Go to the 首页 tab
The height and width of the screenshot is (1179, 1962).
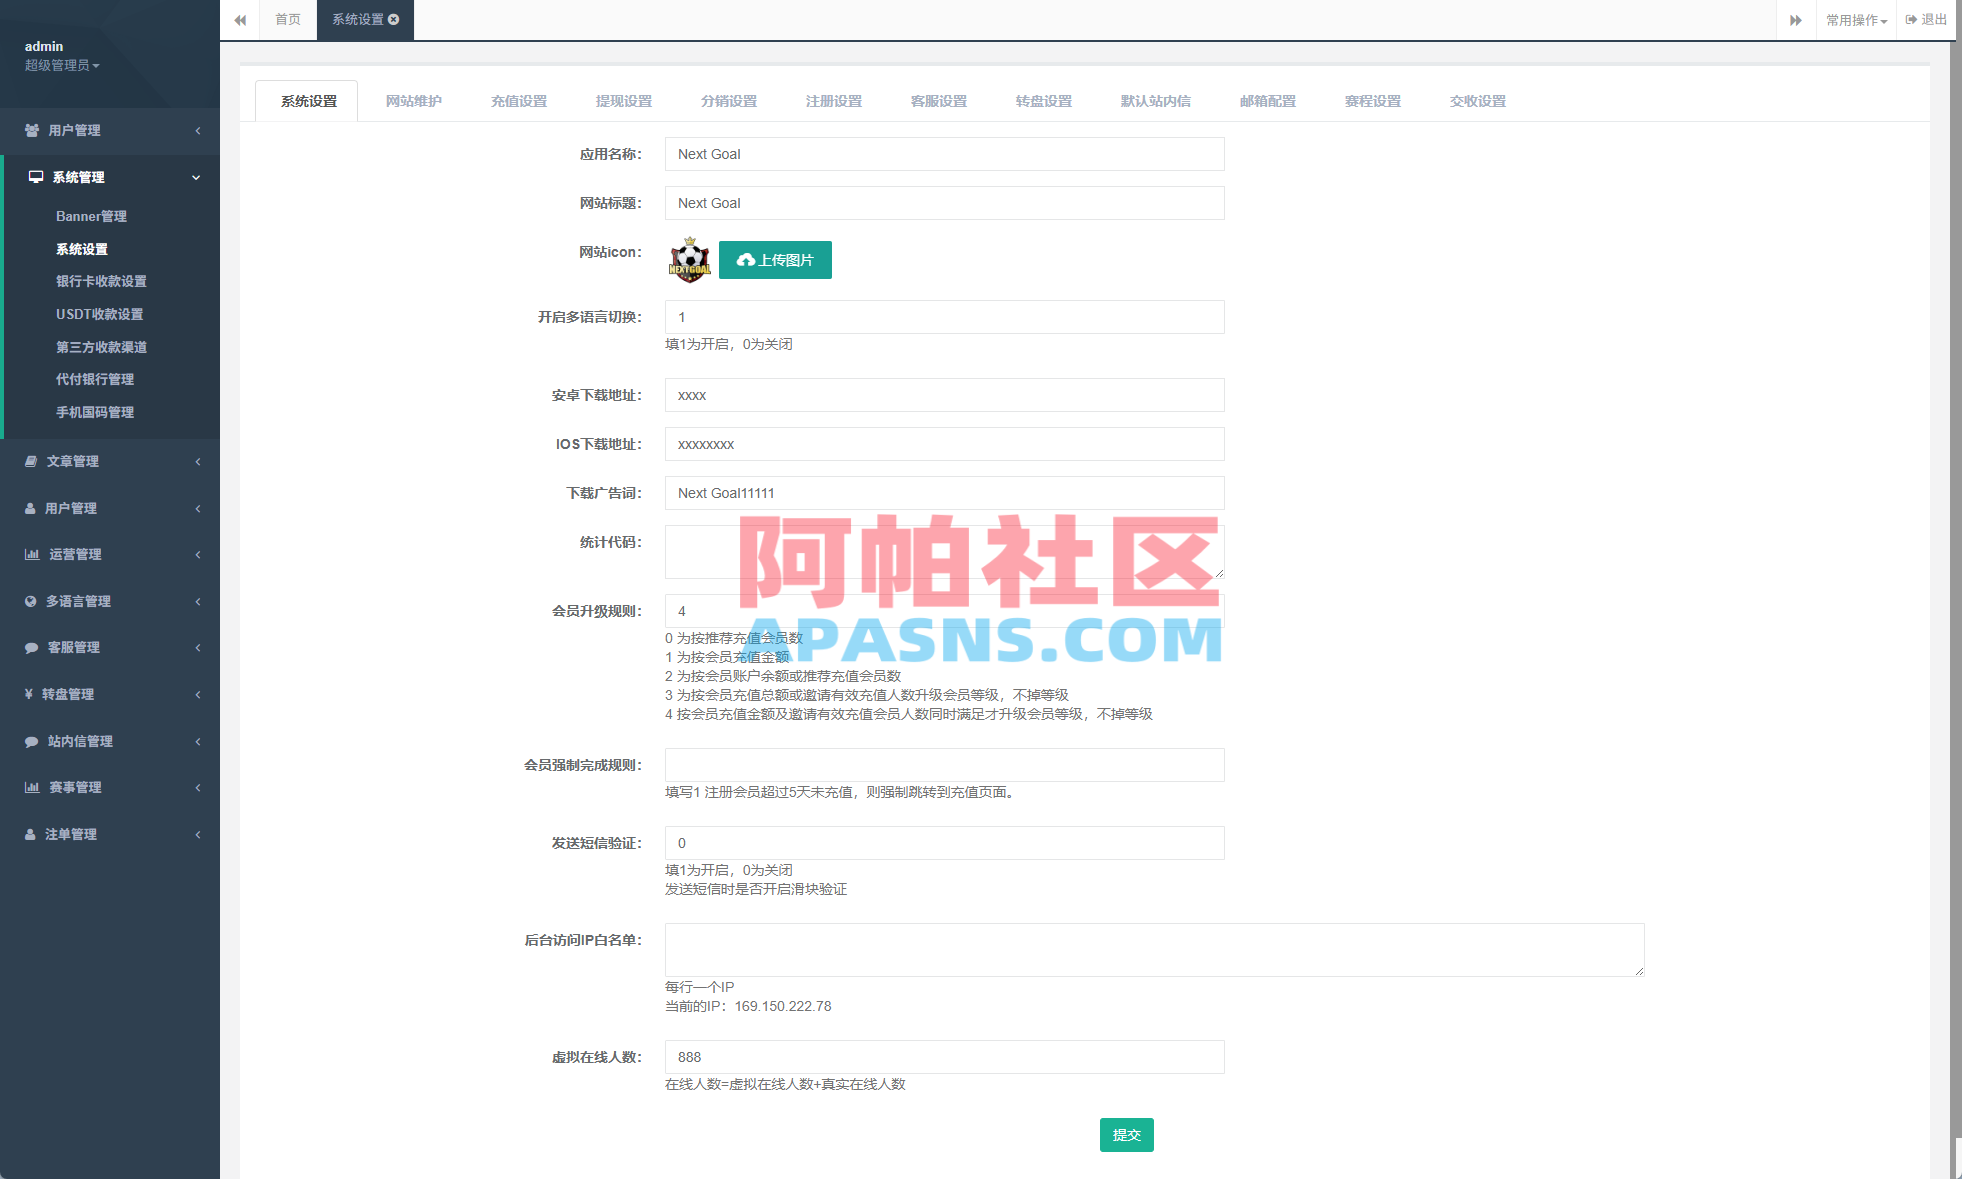[288, 19]
